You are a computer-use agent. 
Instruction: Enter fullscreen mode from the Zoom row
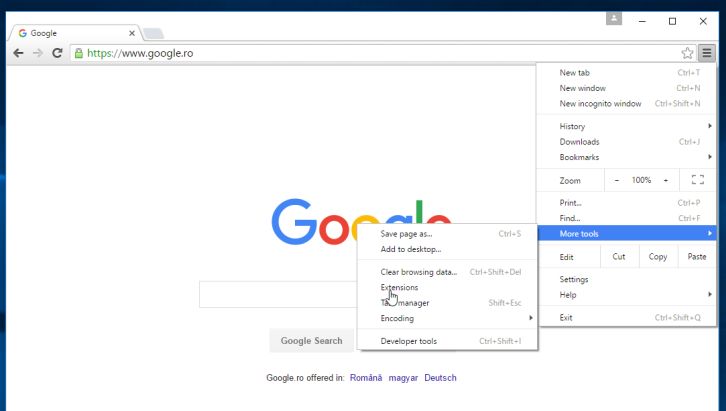(698, 180)
